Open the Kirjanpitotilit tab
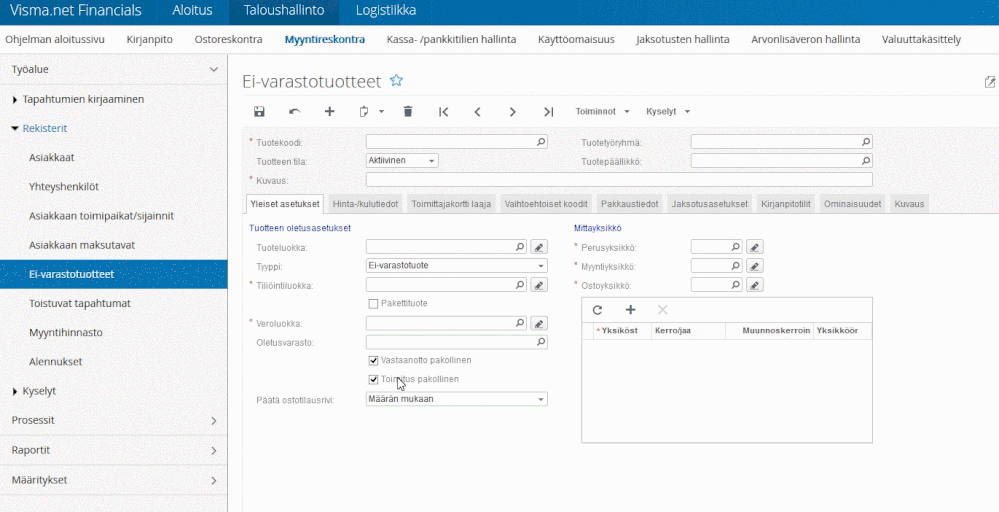This screenshot has height=512, width=999. [788, 204]
